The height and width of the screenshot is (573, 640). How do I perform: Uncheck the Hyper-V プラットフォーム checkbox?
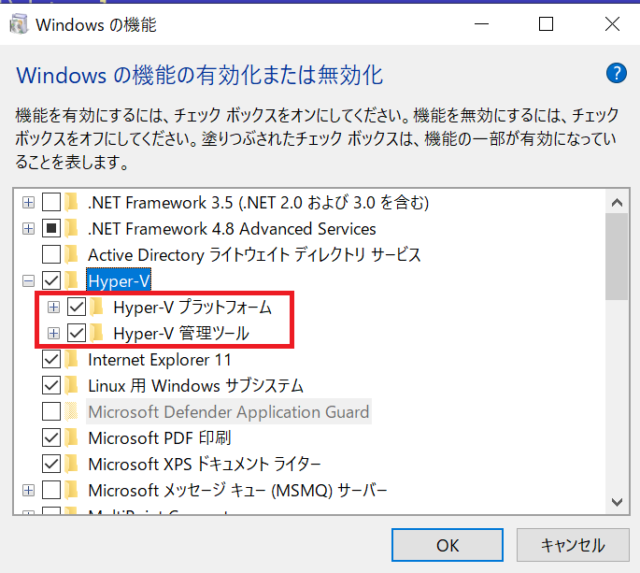(77, 307)
